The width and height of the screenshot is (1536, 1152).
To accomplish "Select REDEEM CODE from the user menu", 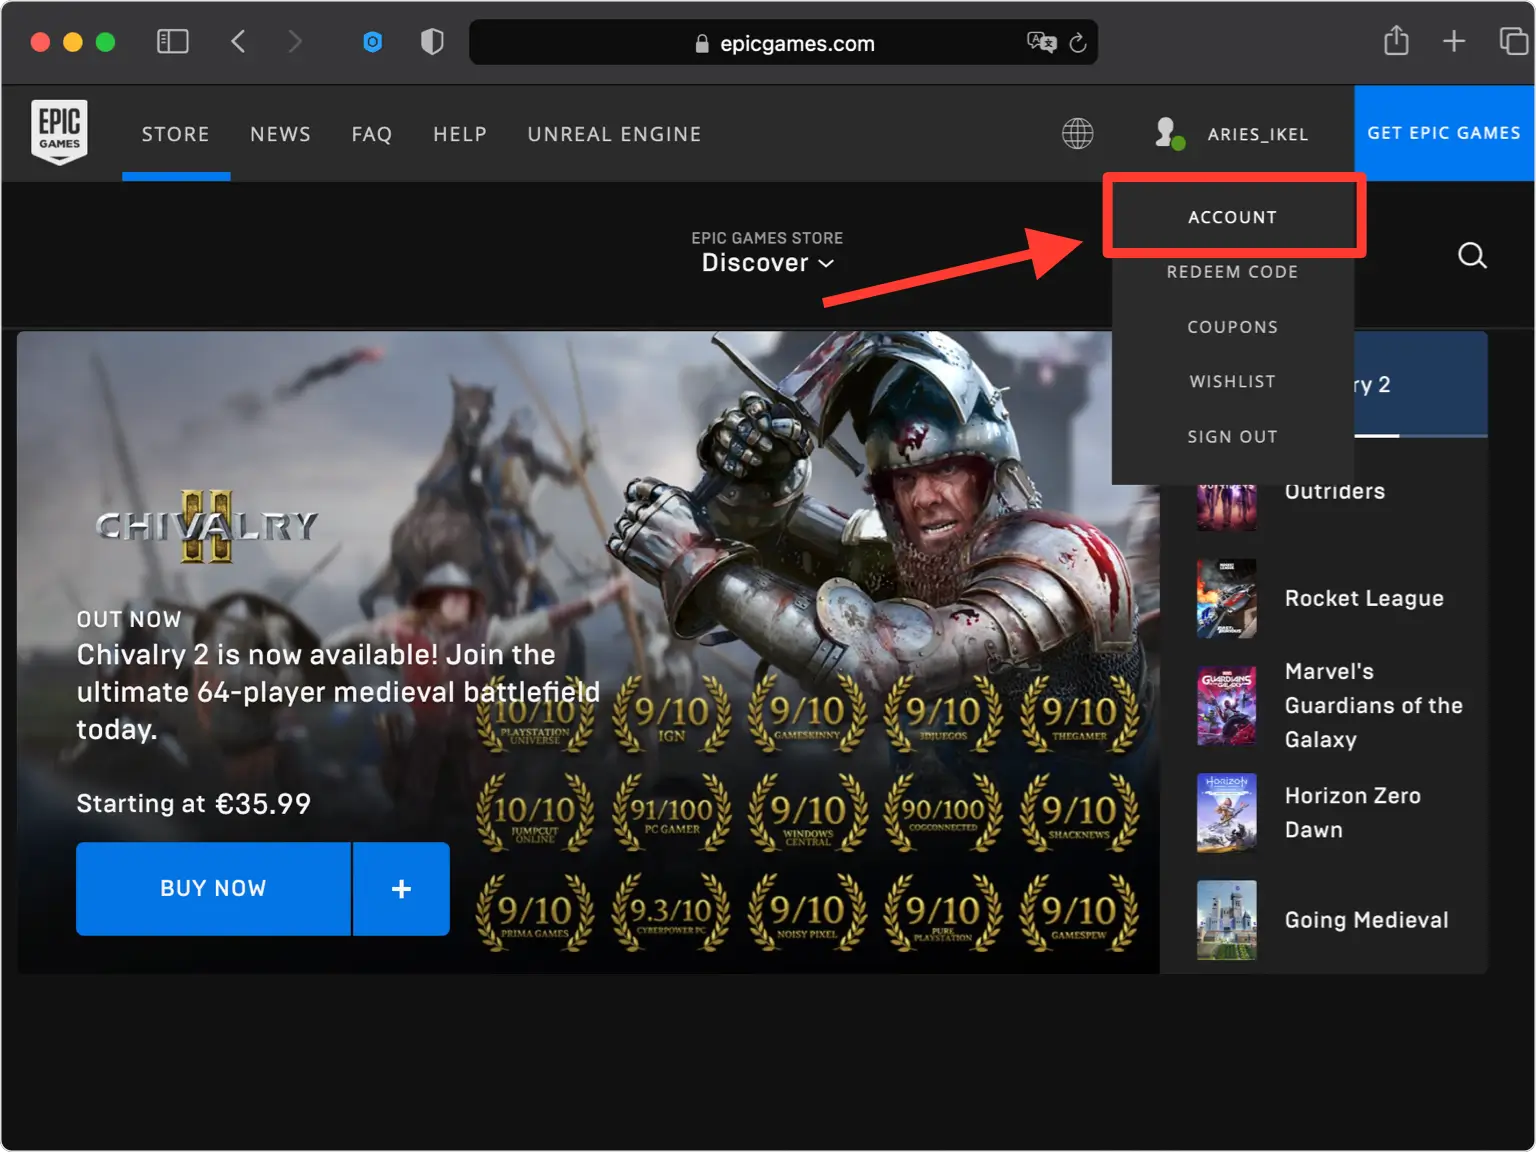I will pos(1232,272).
